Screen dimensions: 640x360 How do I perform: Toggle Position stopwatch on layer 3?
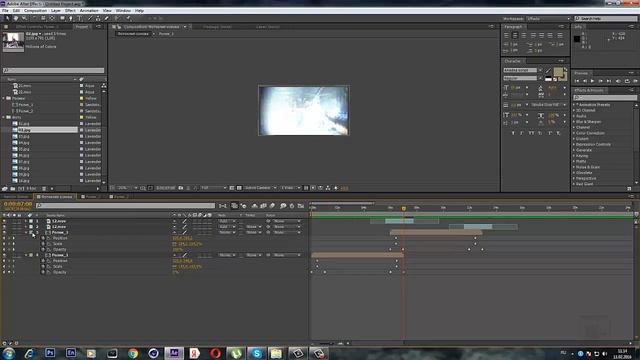click(x=43, y=238)
